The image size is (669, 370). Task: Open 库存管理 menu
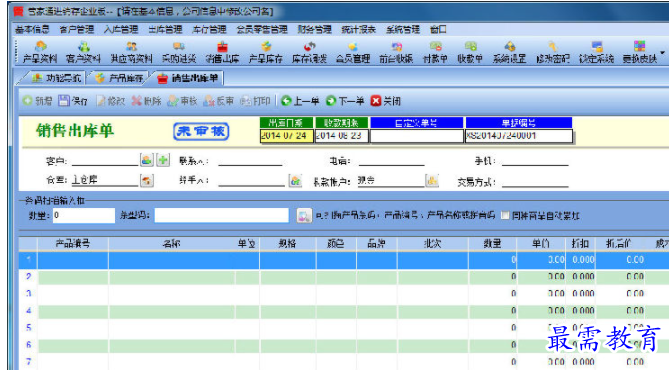(209, 29)
